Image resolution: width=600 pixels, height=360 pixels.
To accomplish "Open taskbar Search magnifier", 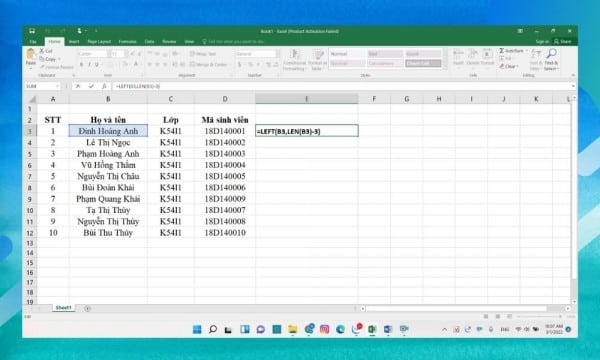I will pyautogui.click(x=213, y=329).
